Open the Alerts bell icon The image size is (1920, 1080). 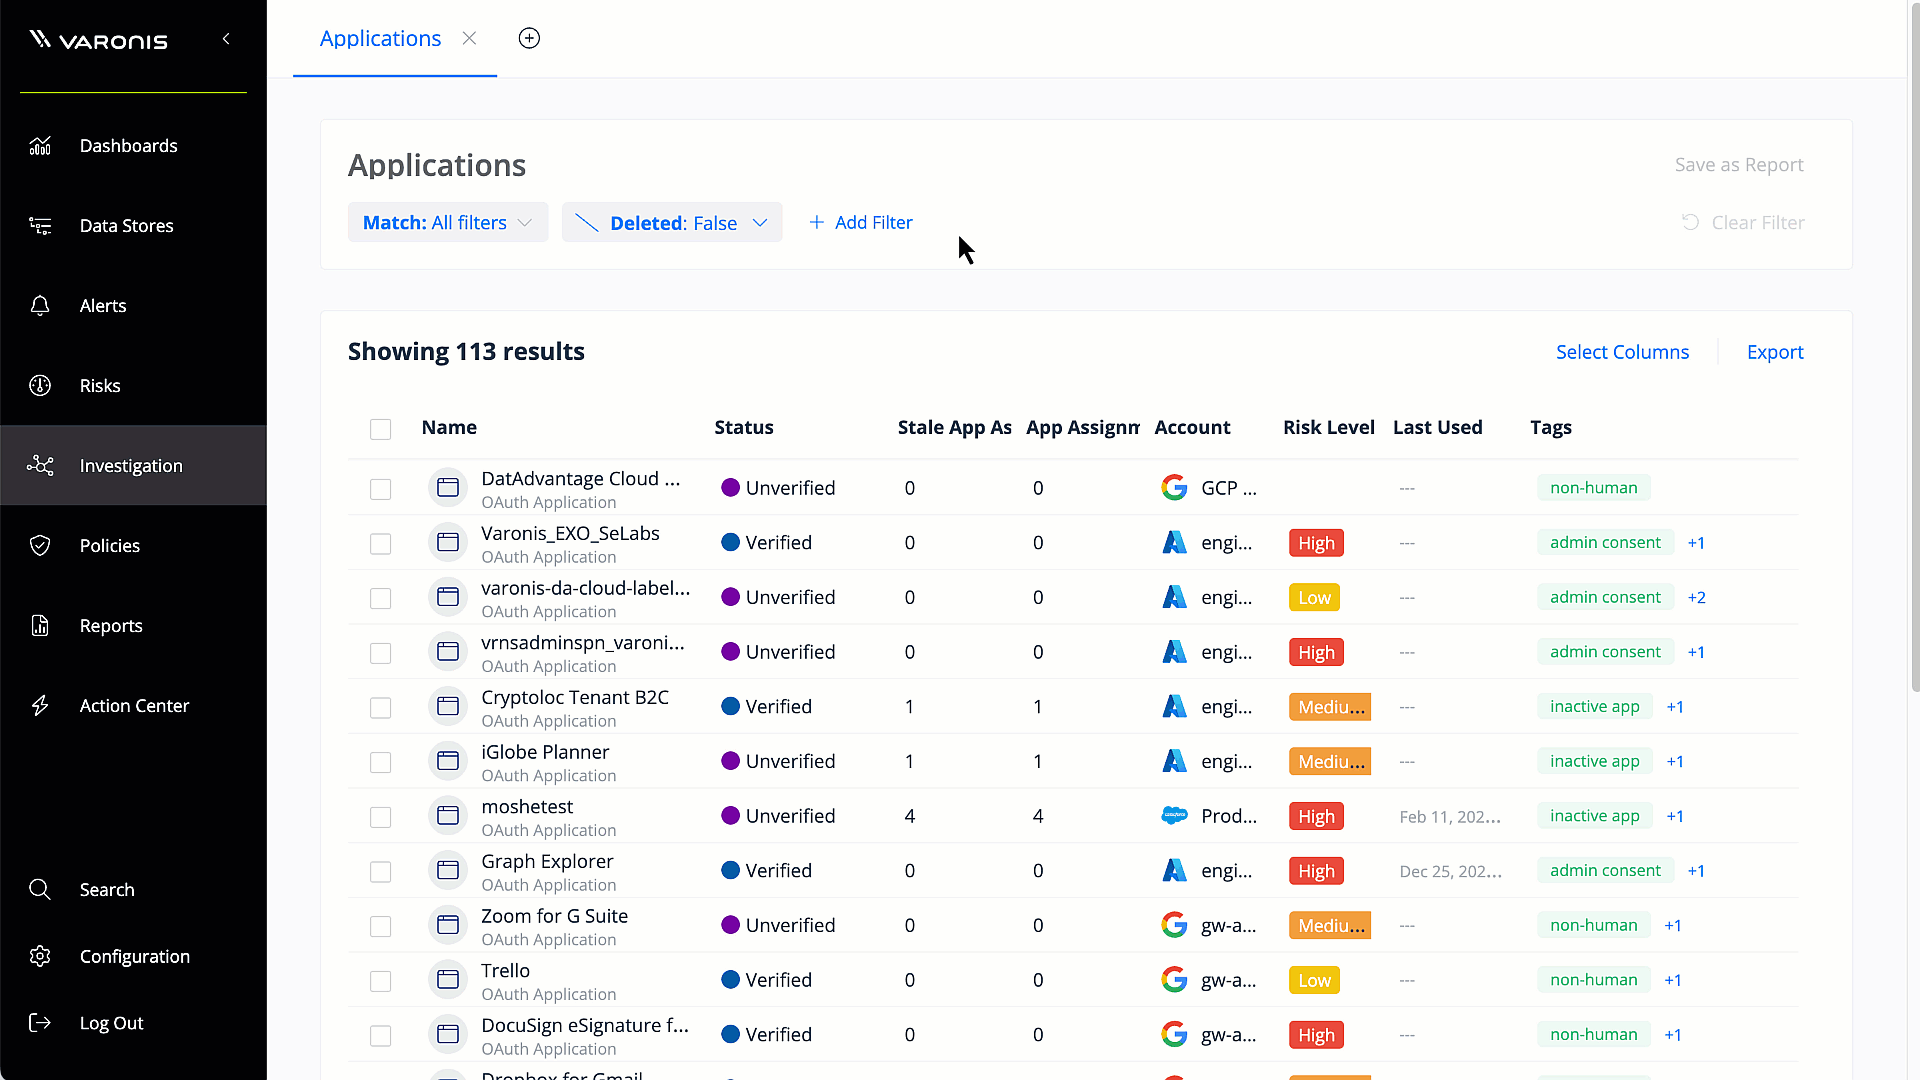coord(40,306)
